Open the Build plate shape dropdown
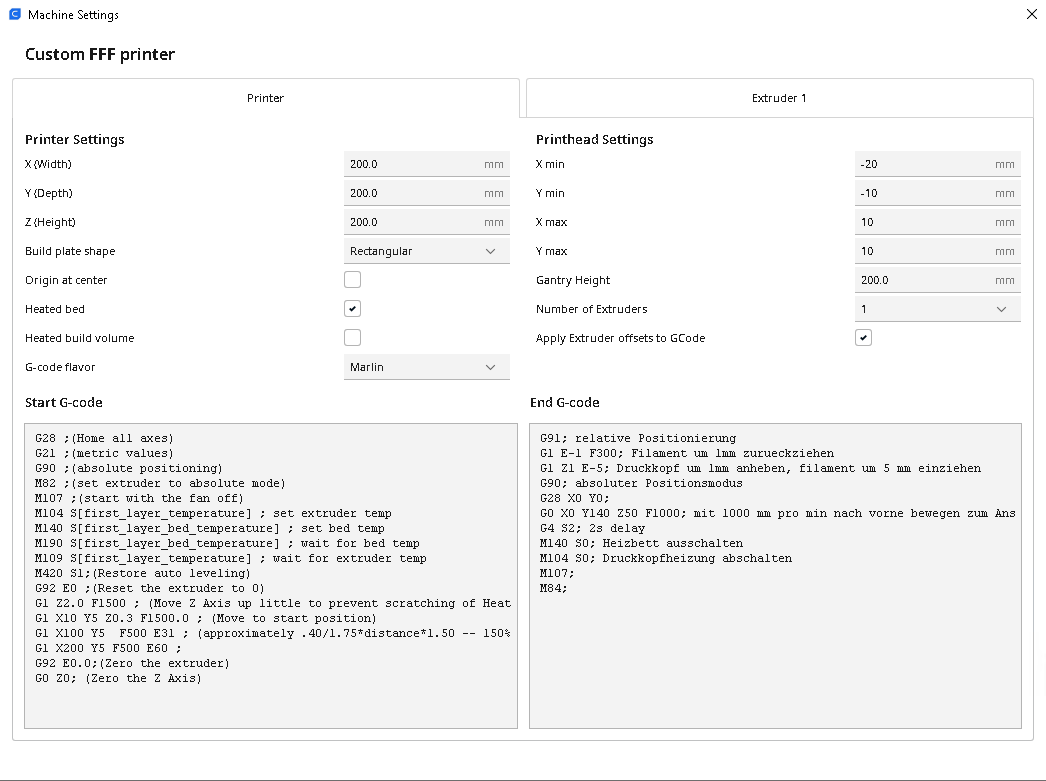Viewport: 1046px width, 781px height. click(x=426, y=251)
